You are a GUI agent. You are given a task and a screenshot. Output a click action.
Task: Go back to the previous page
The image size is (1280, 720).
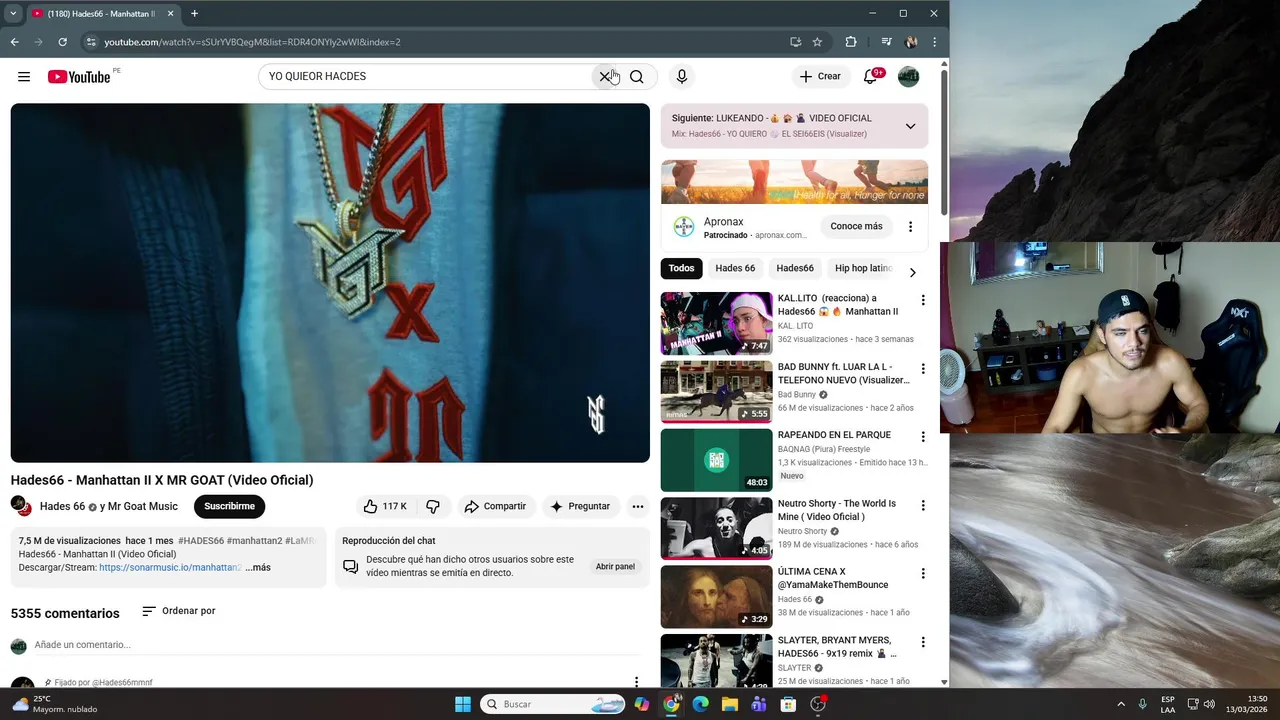tap(14, 42)
